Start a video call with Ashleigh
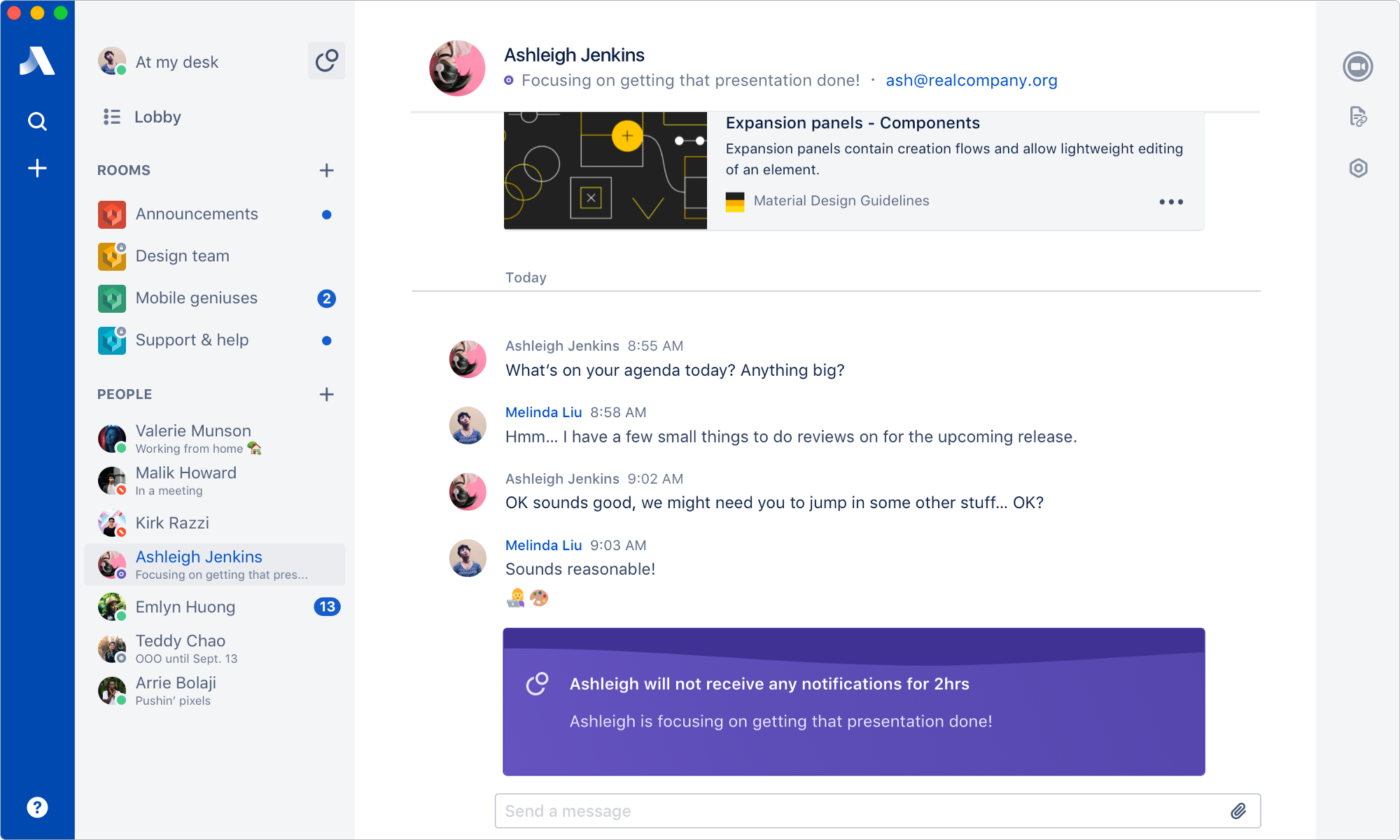 coord(1357,66)
